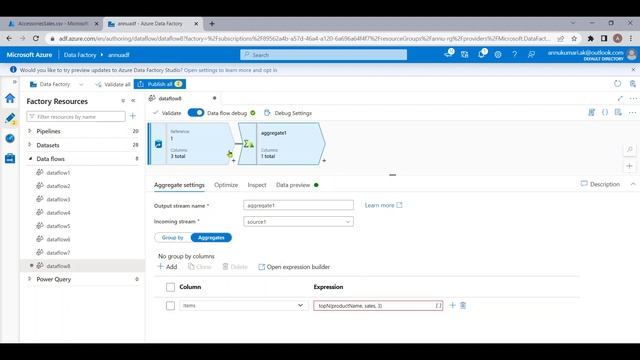This screenshot has width=640, height=360.
Task: Tick the checkbox for the items row
Action: pos(171,306)
